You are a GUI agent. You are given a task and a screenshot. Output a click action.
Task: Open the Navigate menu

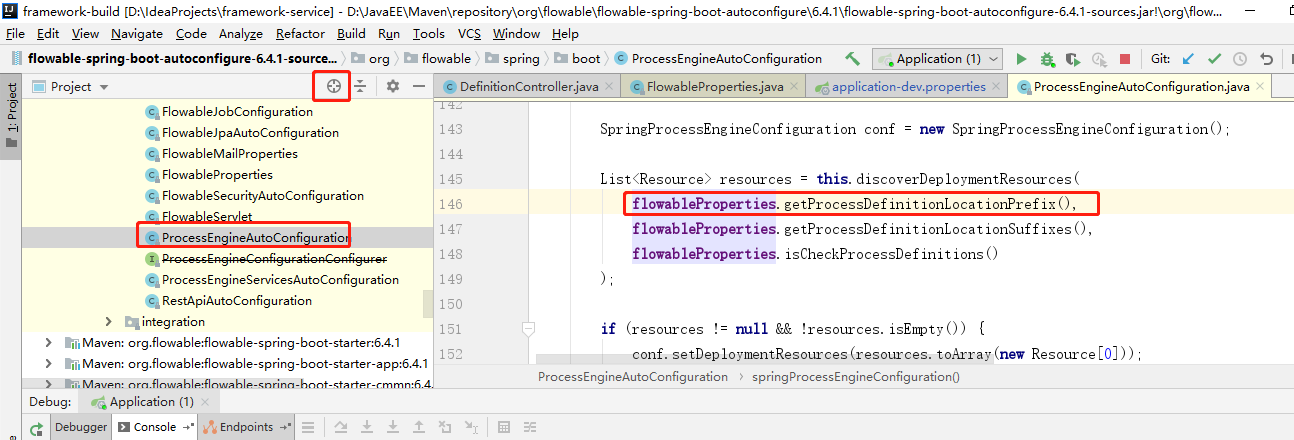coord(137,34)
